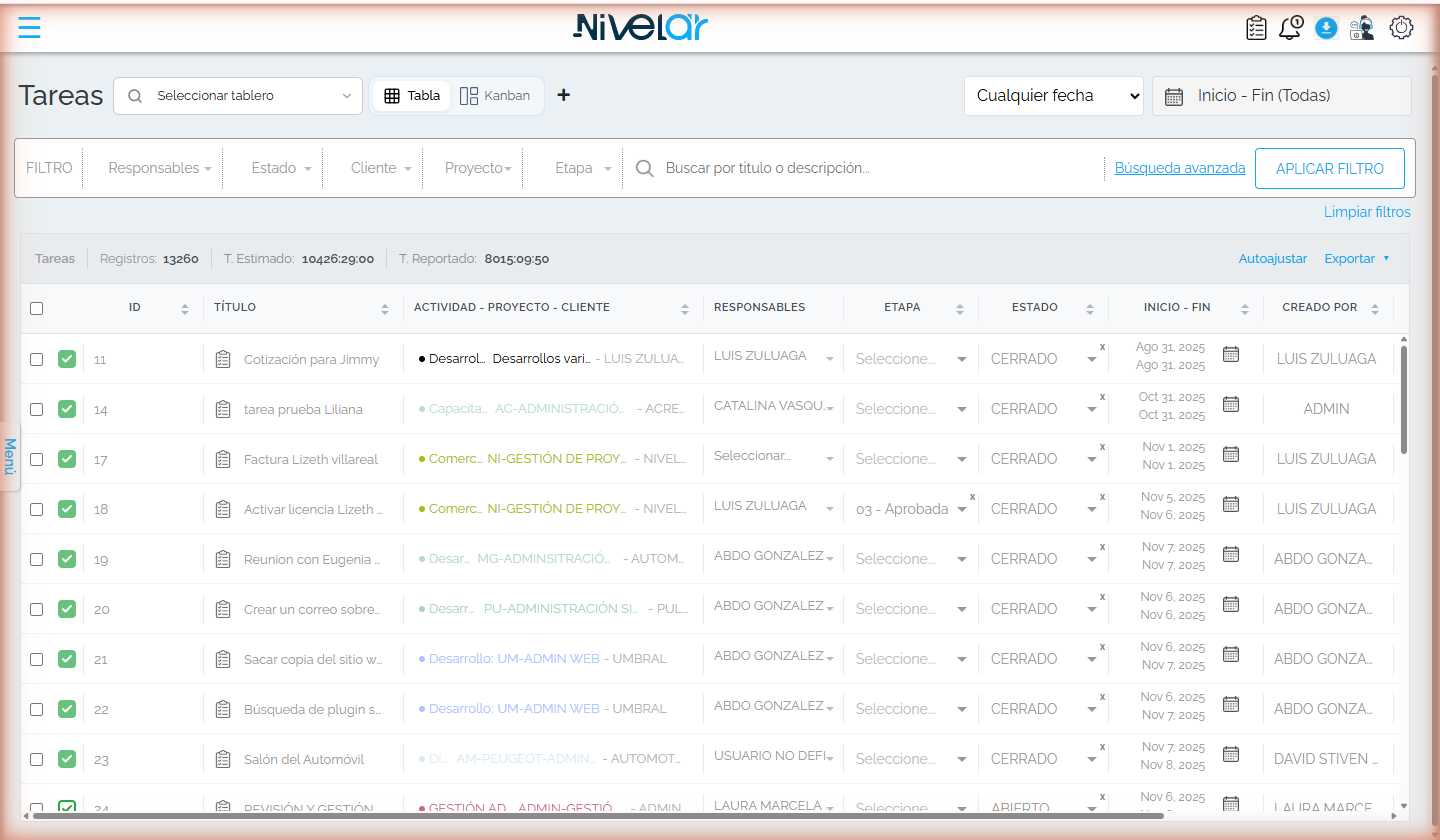The height and width of the screenshot is (840, 1440).
Task: Click the APLICAR FILTRO button
Action: click(x=1330, y=169)
